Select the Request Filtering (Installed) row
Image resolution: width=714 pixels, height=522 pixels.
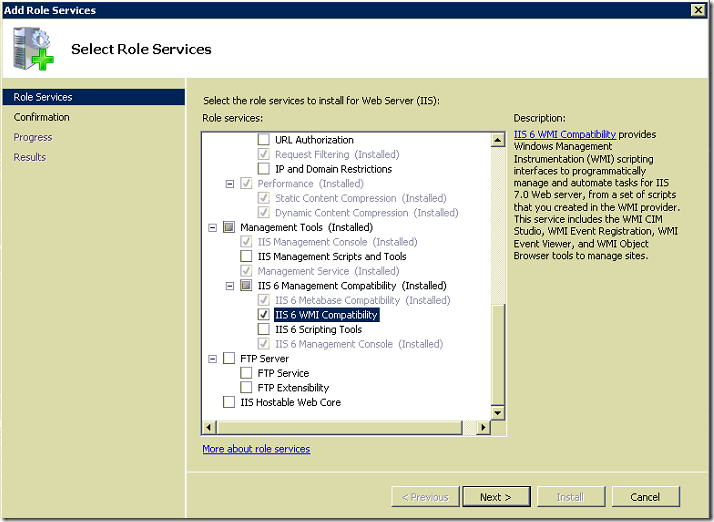pos(337,154)
